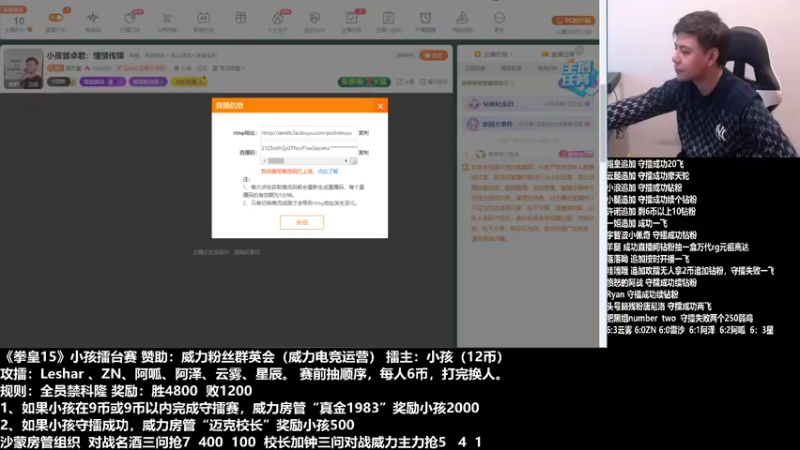Click the level 10 indicator at top left
The height and width of the screenshot is (450, 800).
[19, 21]
